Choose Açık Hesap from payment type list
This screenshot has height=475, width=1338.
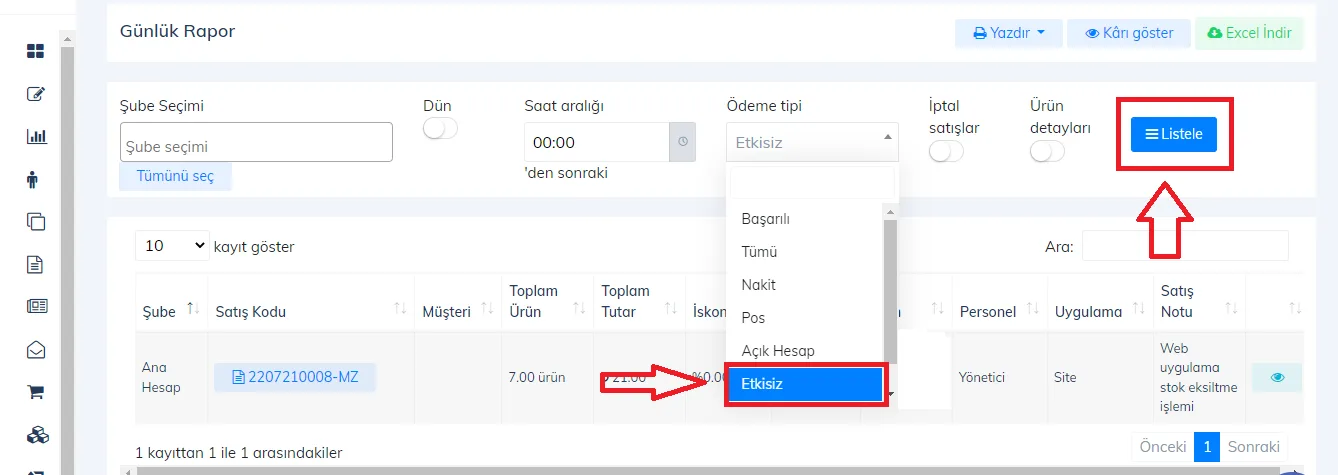(x=805, y=351)
